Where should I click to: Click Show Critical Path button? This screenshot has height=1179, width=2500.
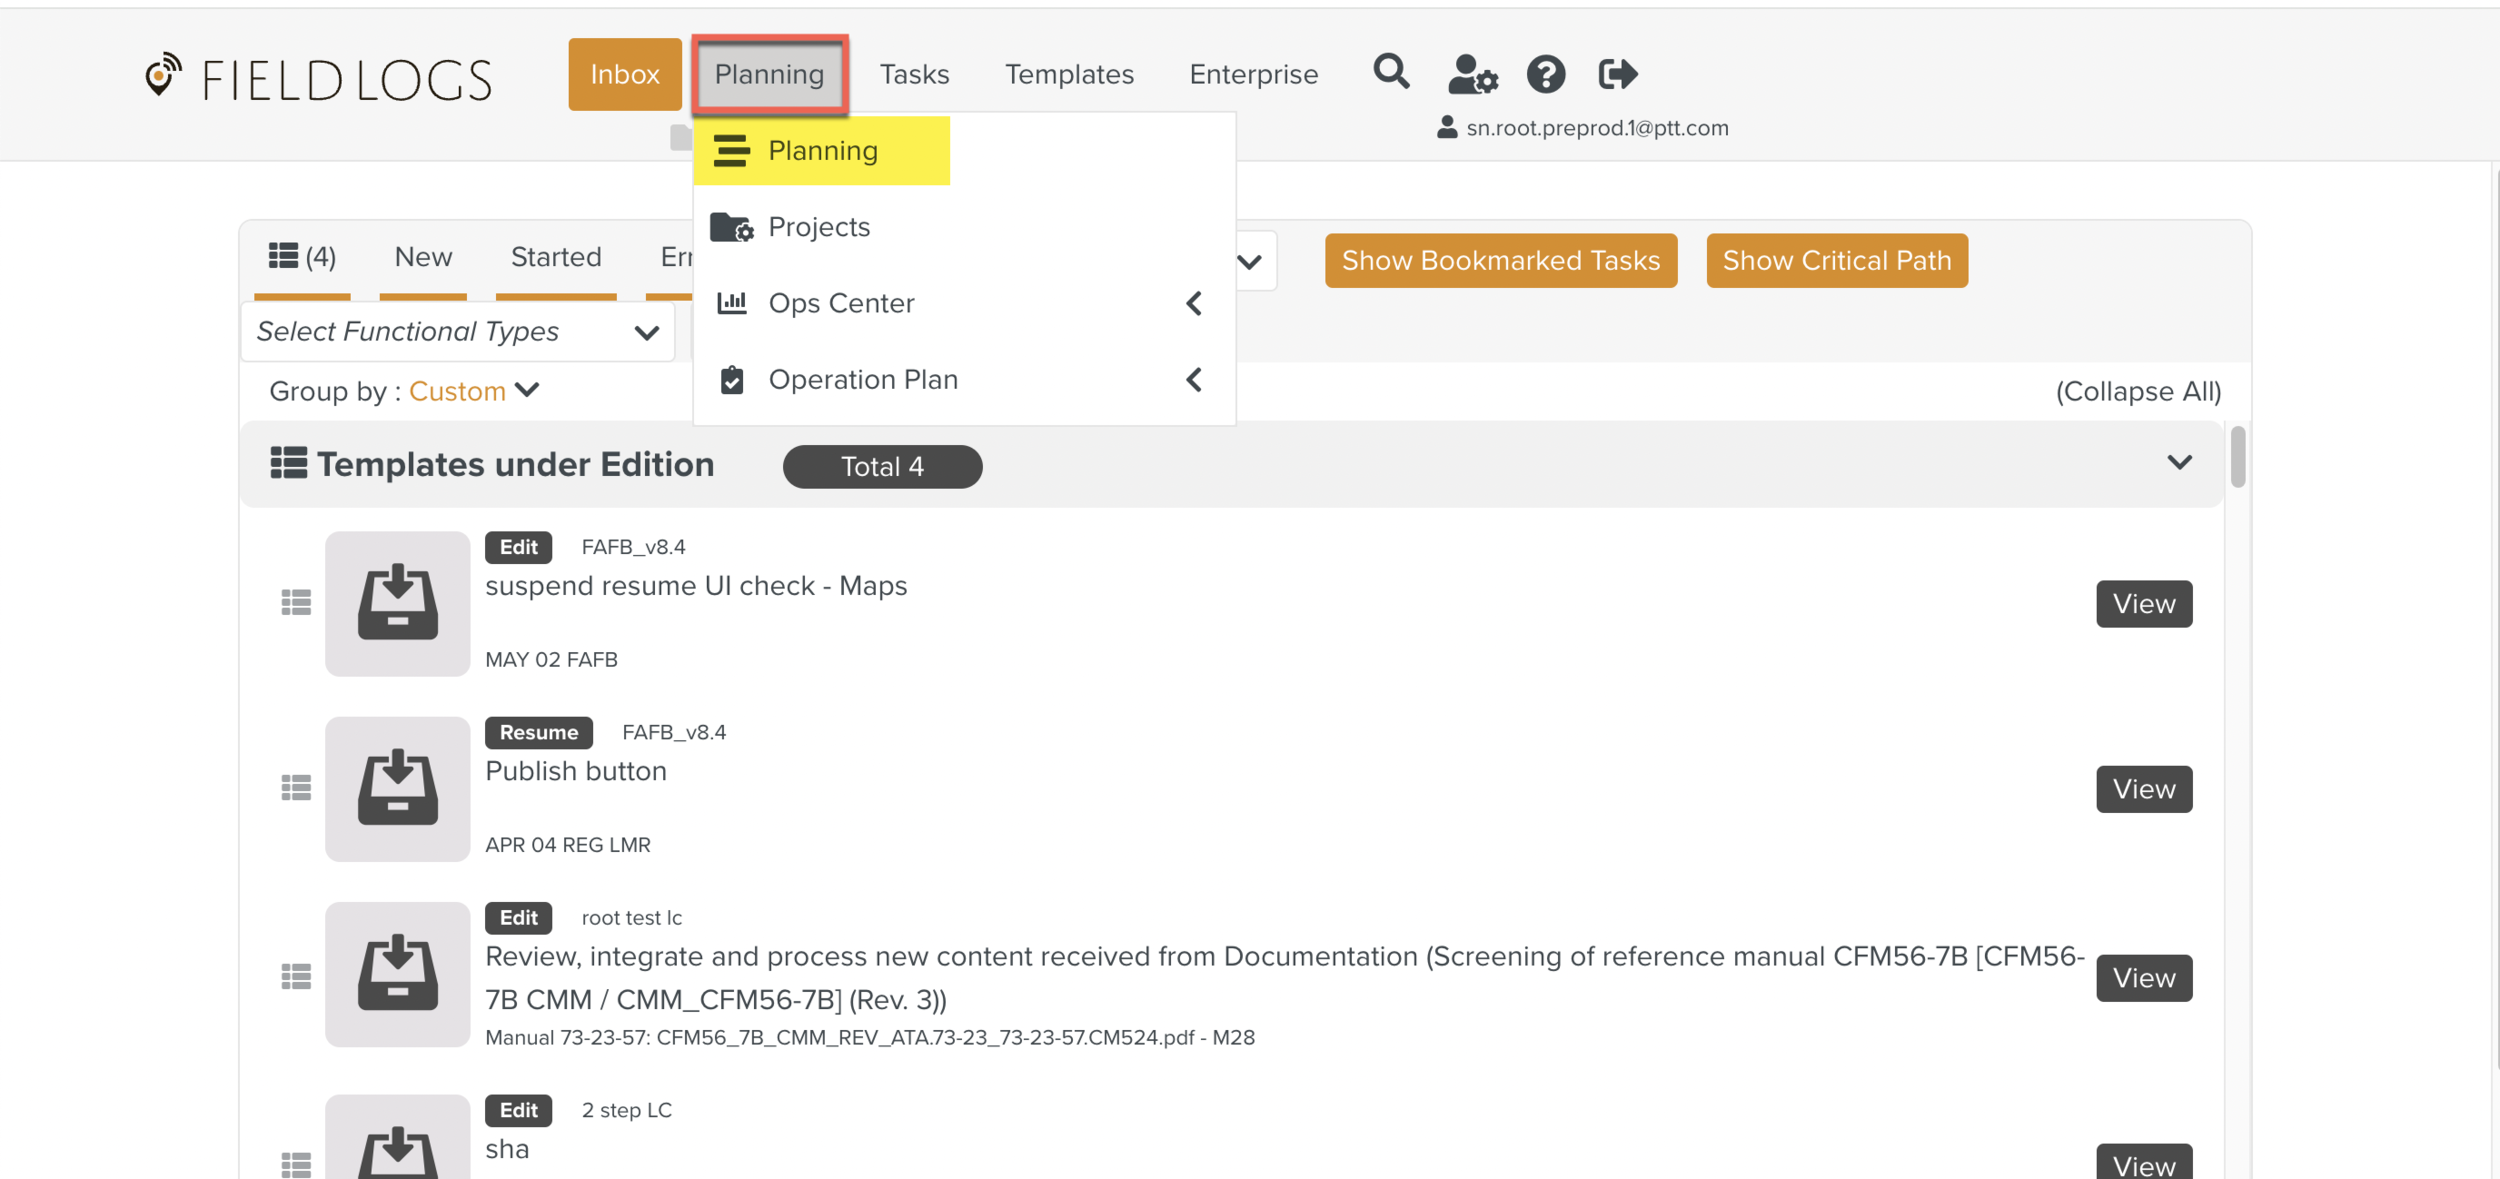point(1836,261)
